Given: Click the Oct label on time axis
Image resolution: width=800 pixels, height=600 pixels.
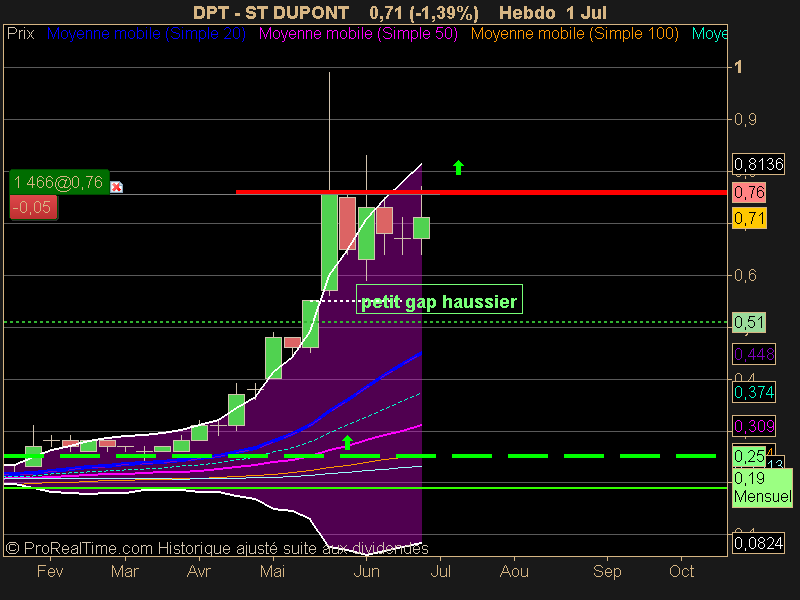Looking at the screenshot, I should pos(681,571).
